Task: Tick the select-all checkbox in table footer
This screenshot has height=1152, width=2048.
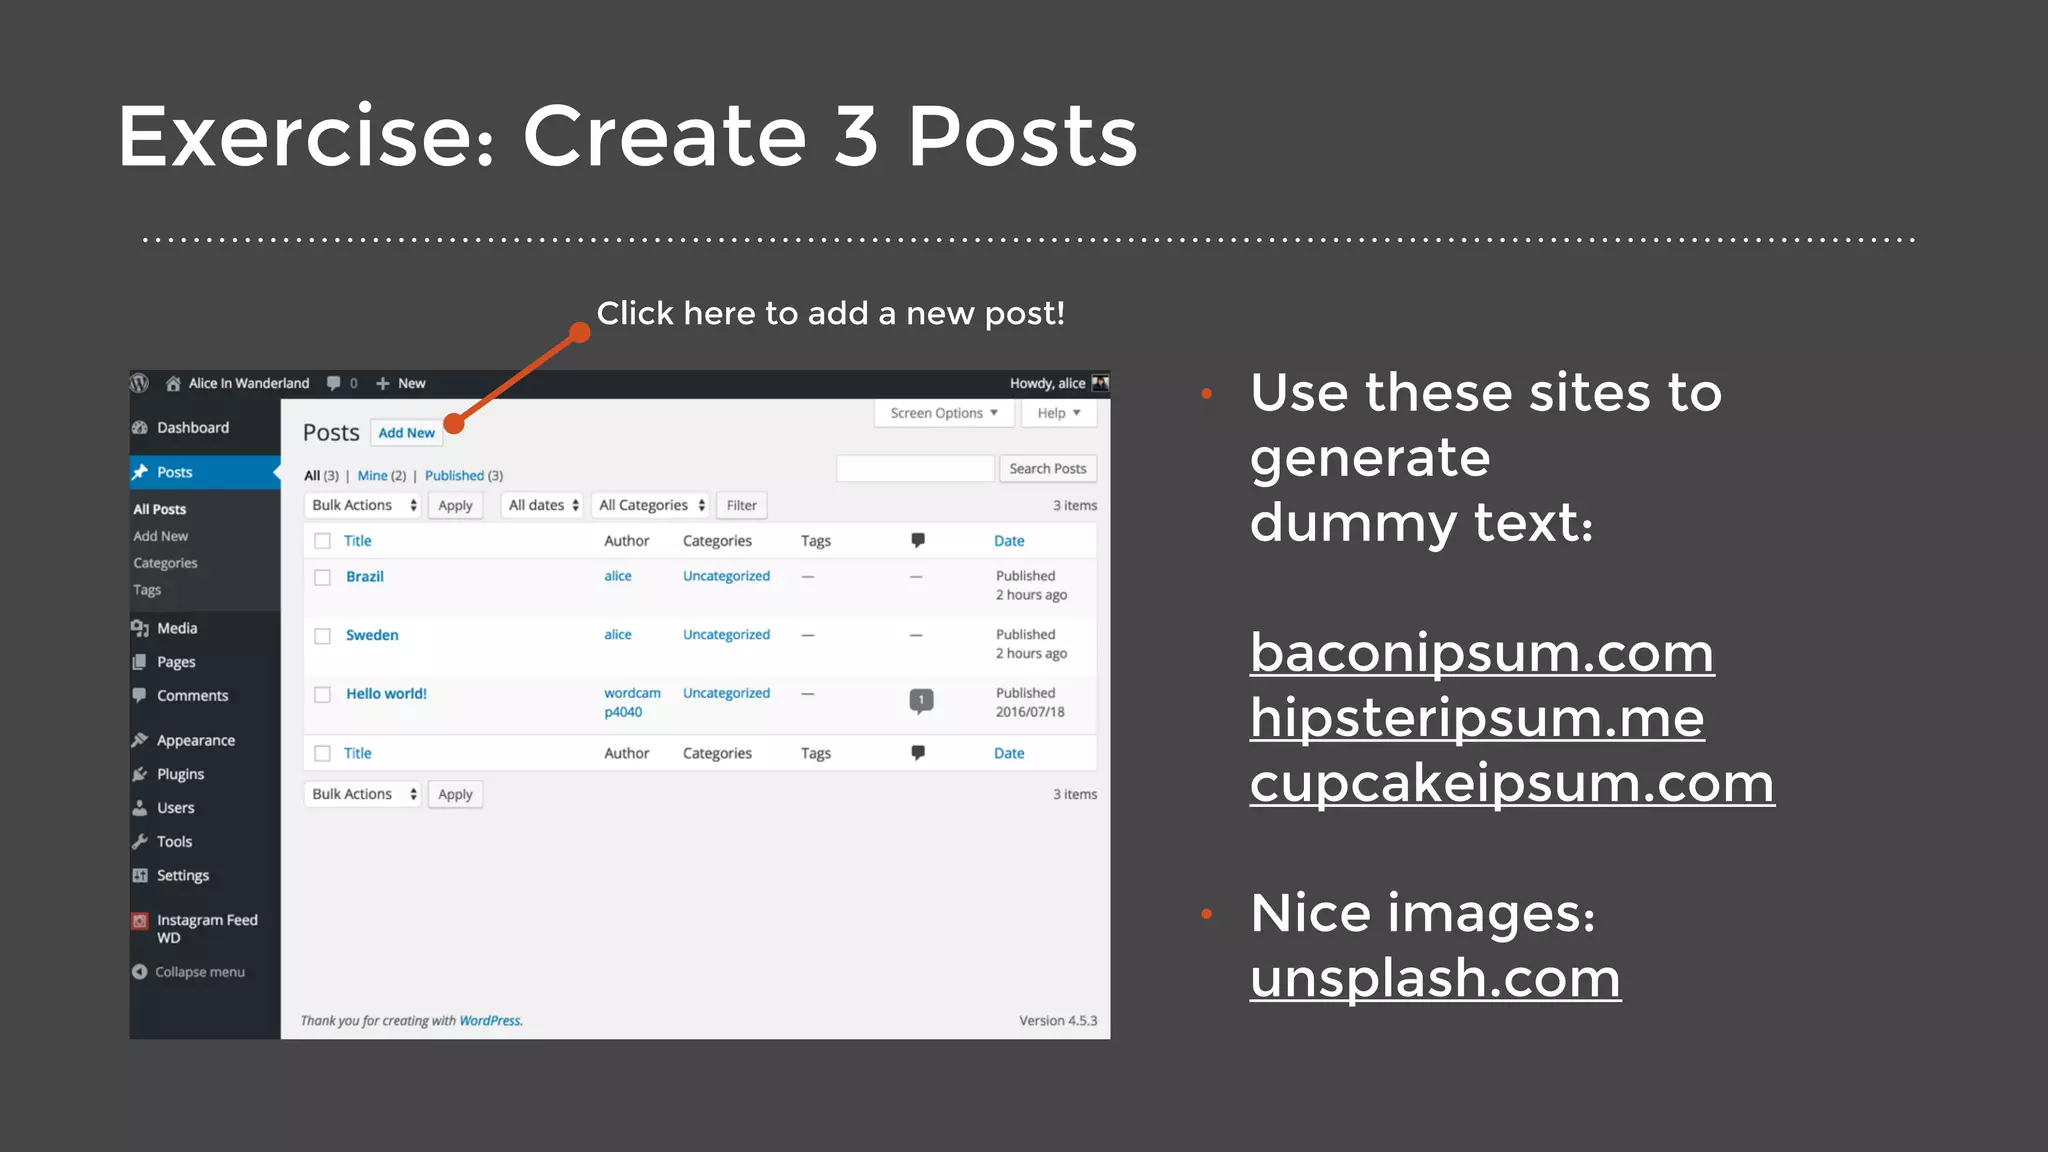Action: click(x=322, y=753)
